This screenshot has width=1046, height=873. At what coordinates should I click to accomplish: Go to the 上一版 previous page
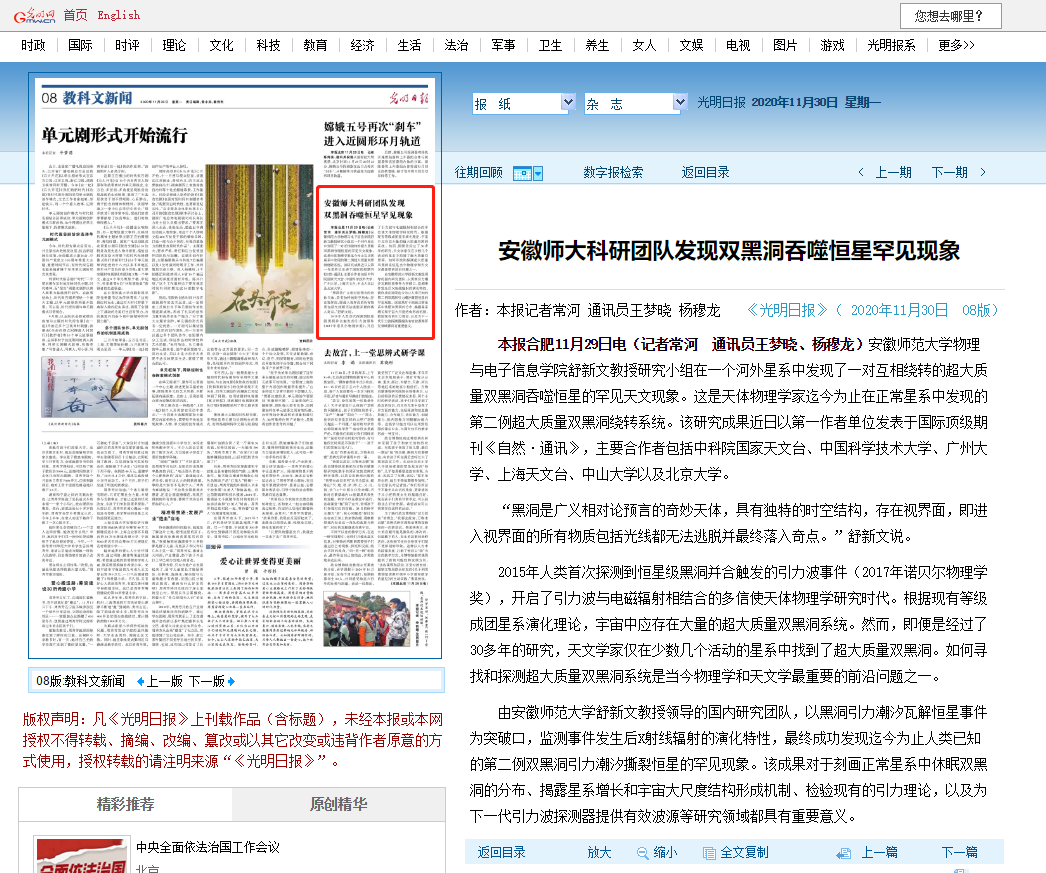[164, 682]
